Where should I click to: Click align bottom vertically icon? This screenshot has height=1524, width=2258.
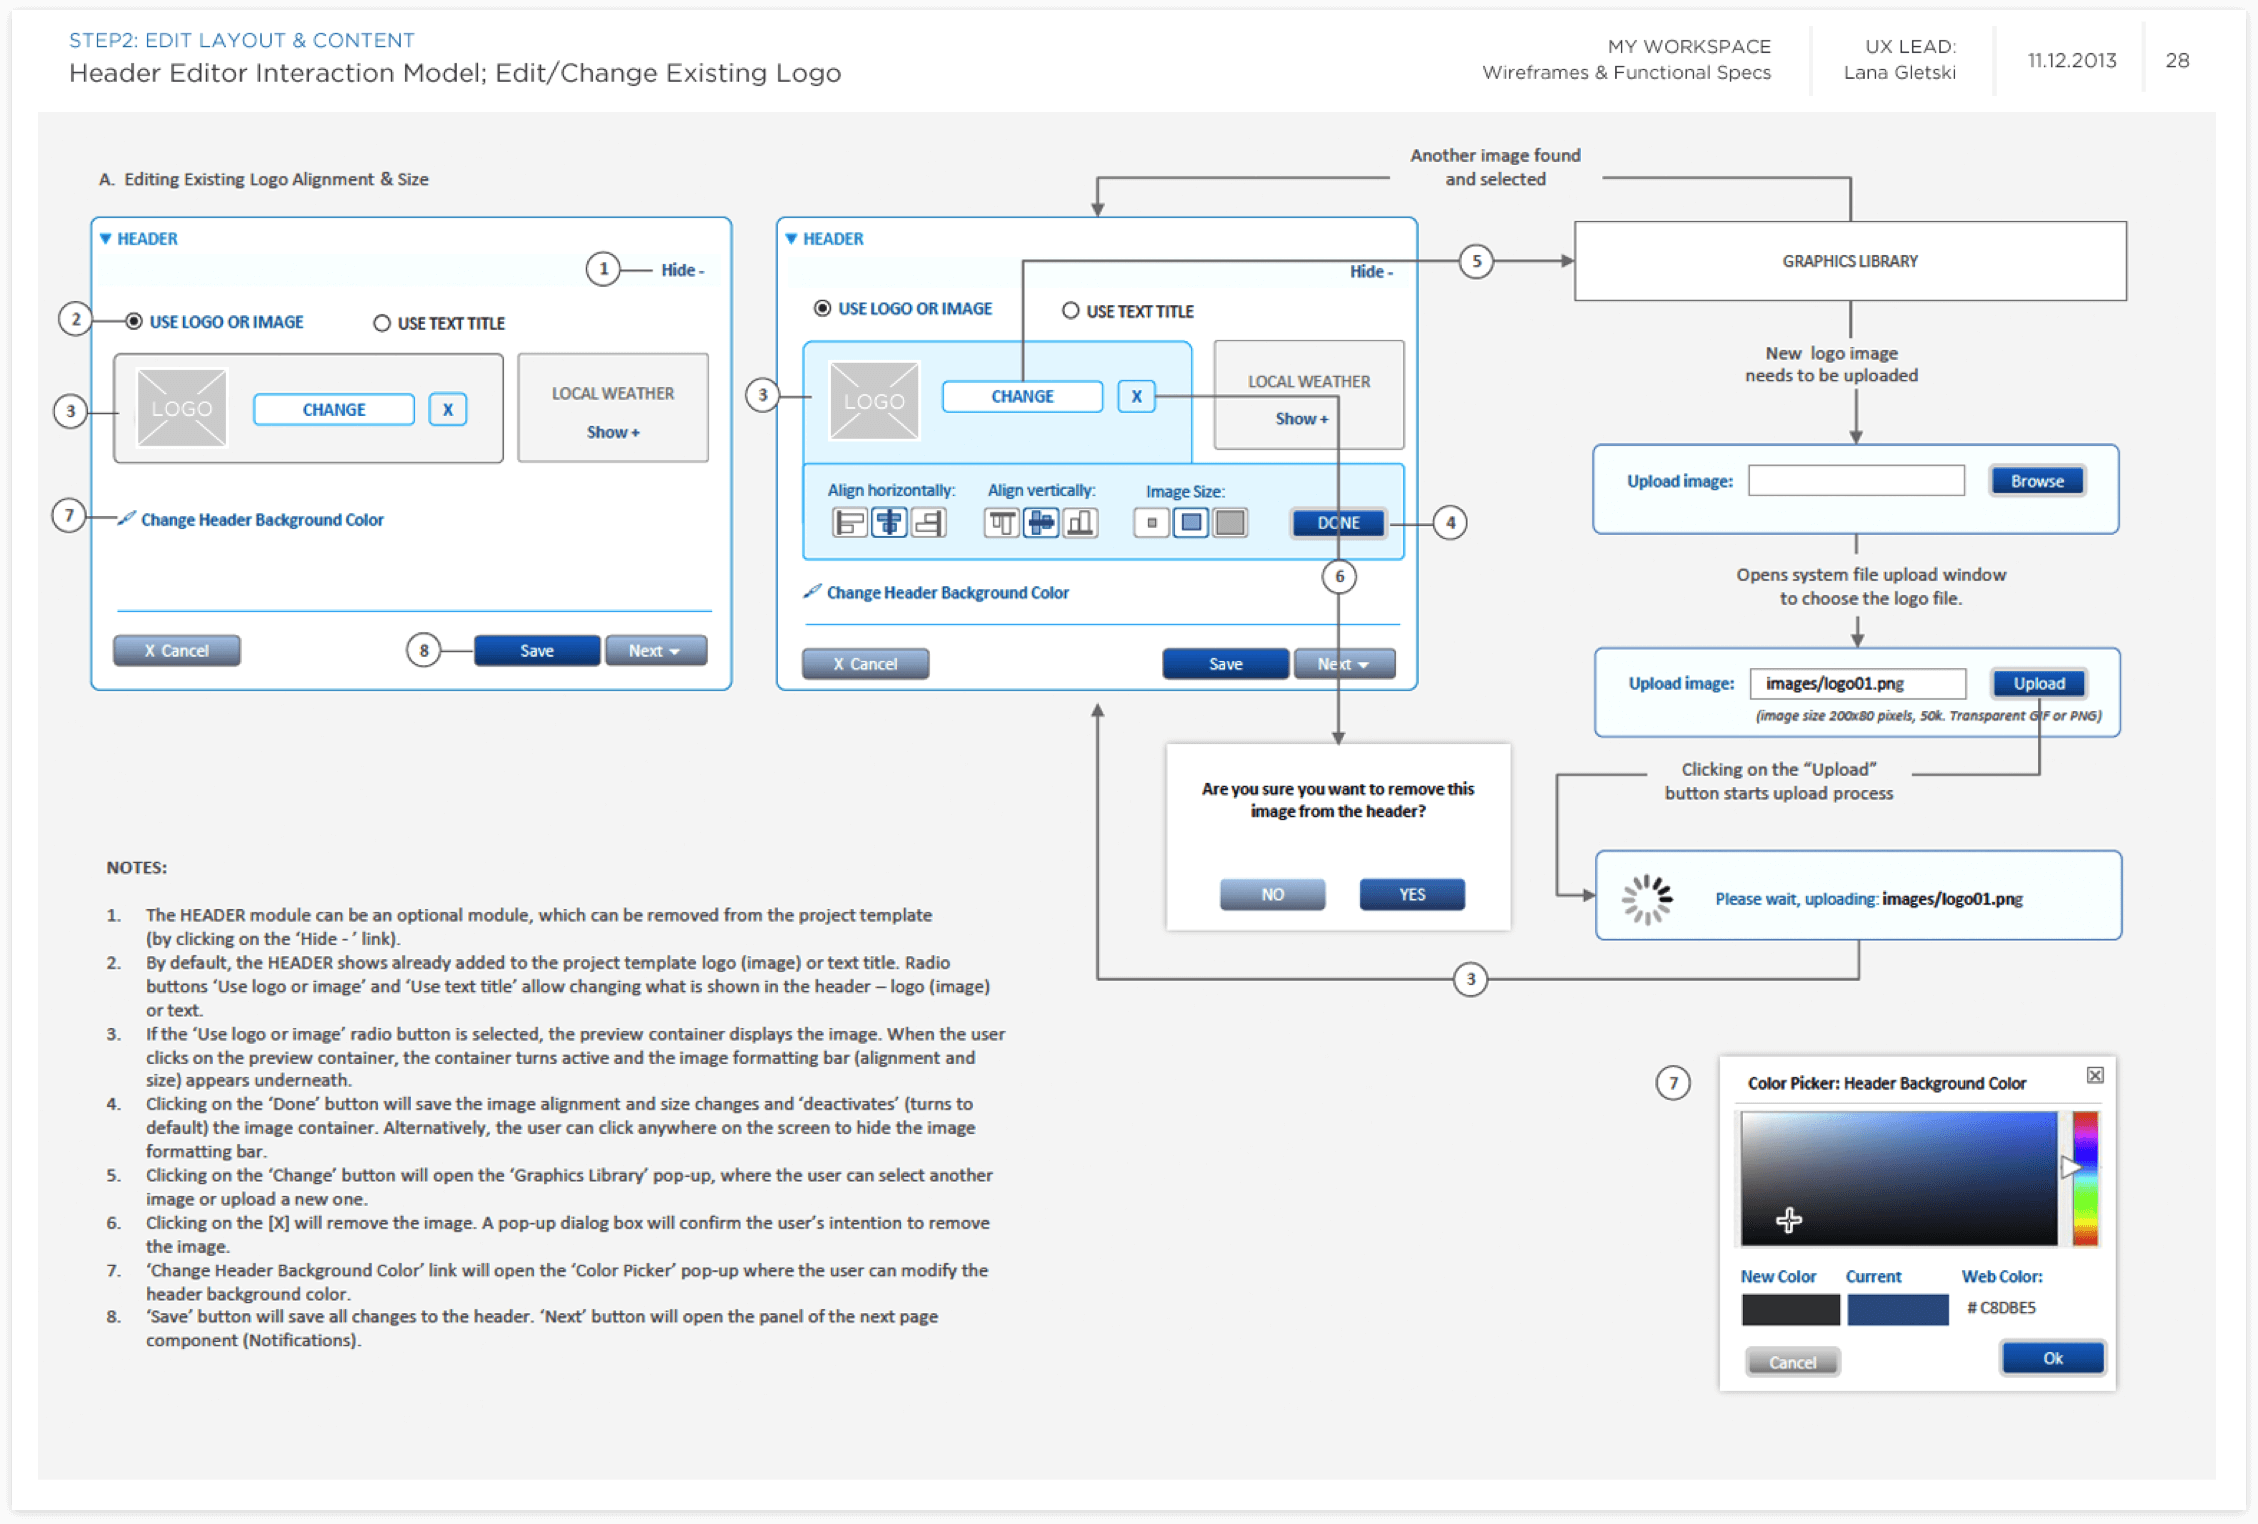1080,522
